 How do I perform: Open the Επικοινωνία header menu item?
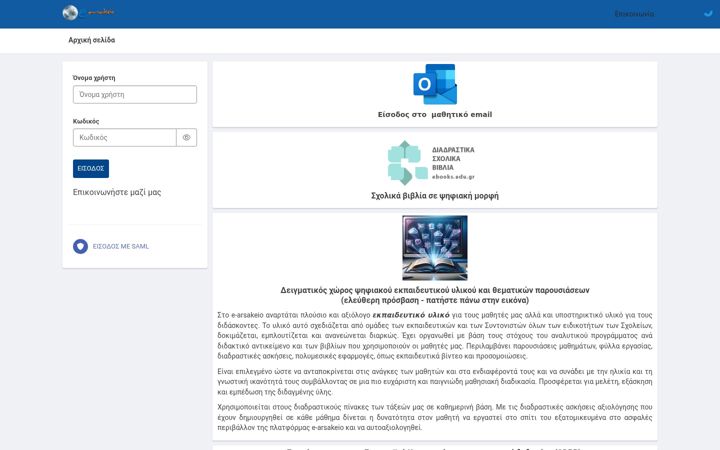(x=634, y=14)
